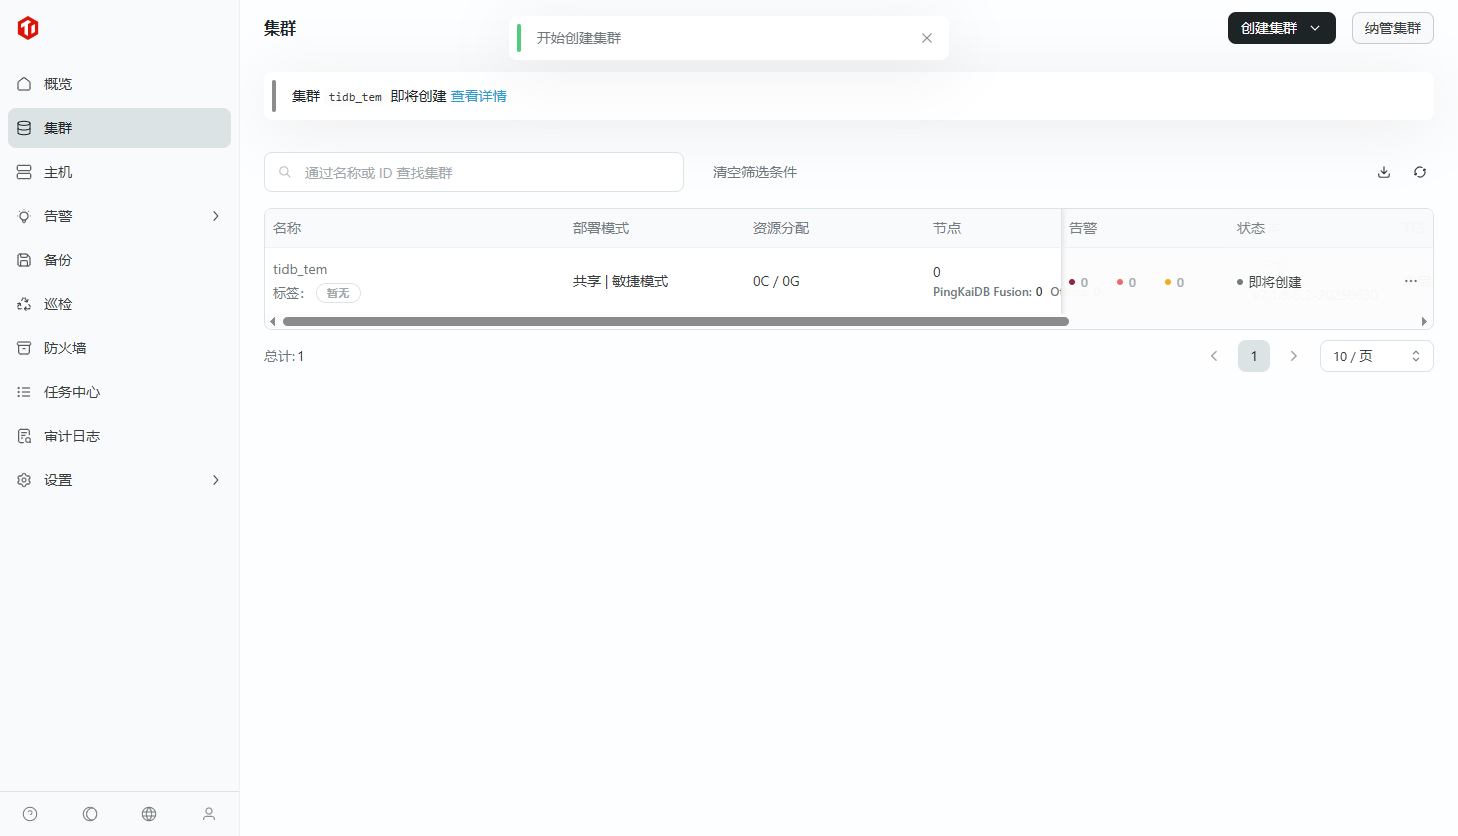Expand the 告警 sidebar submenu

click(x=215, y=216)
